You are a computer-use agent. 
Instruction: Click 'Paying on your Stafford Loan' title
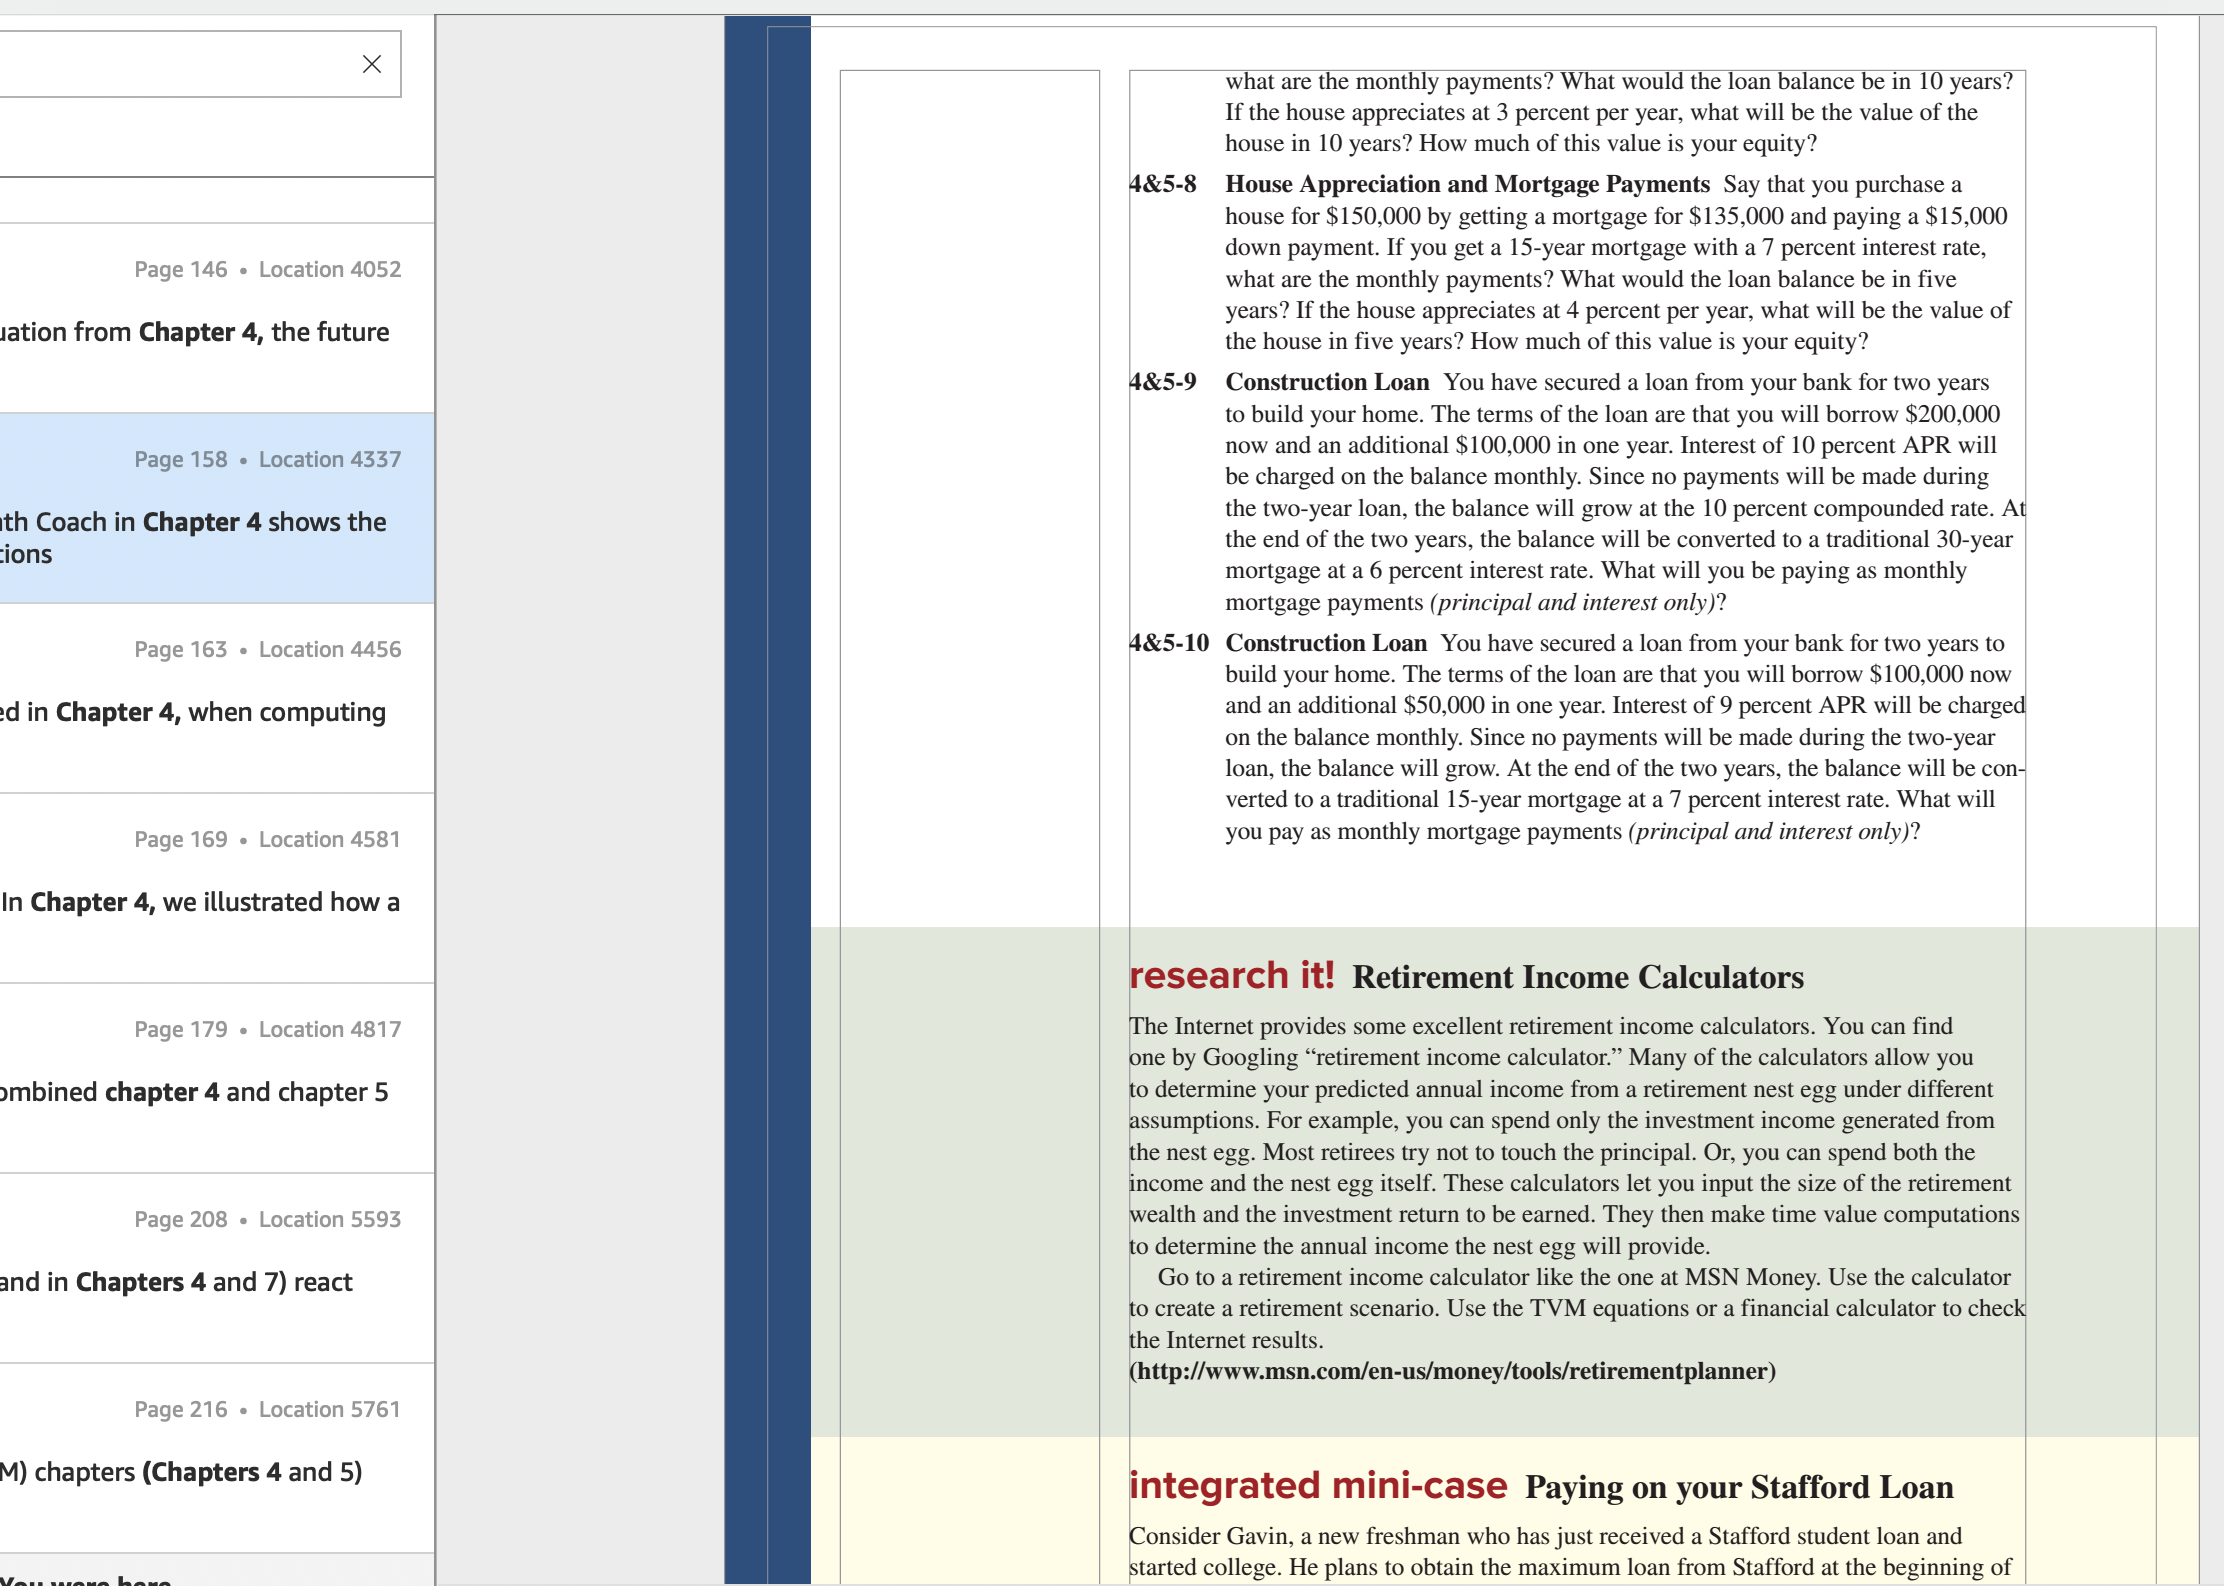1739,1487
